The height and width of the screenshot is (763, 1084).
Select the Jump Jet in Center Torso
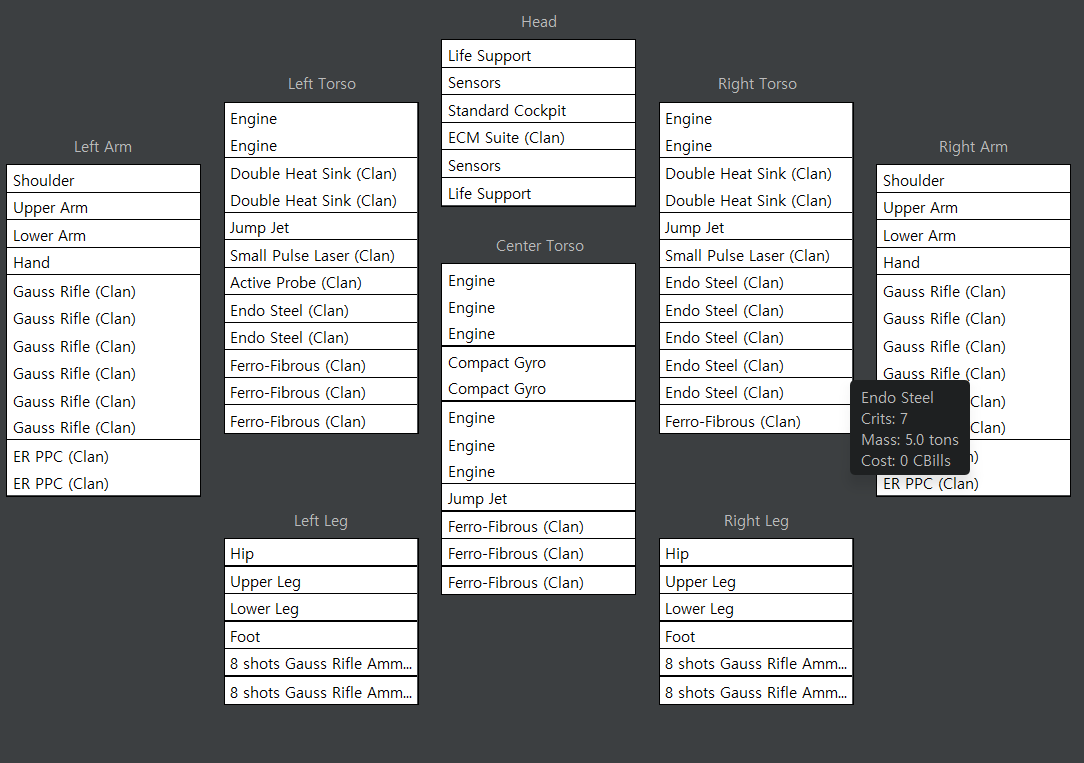pos(538,498)
